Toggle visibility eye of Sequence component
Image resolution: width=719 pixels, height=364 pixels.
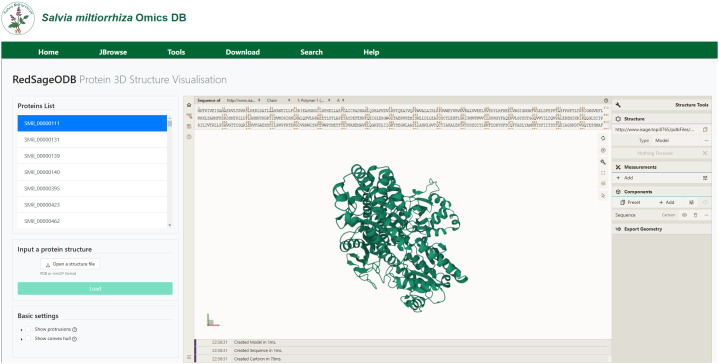(x=684, y=215)
